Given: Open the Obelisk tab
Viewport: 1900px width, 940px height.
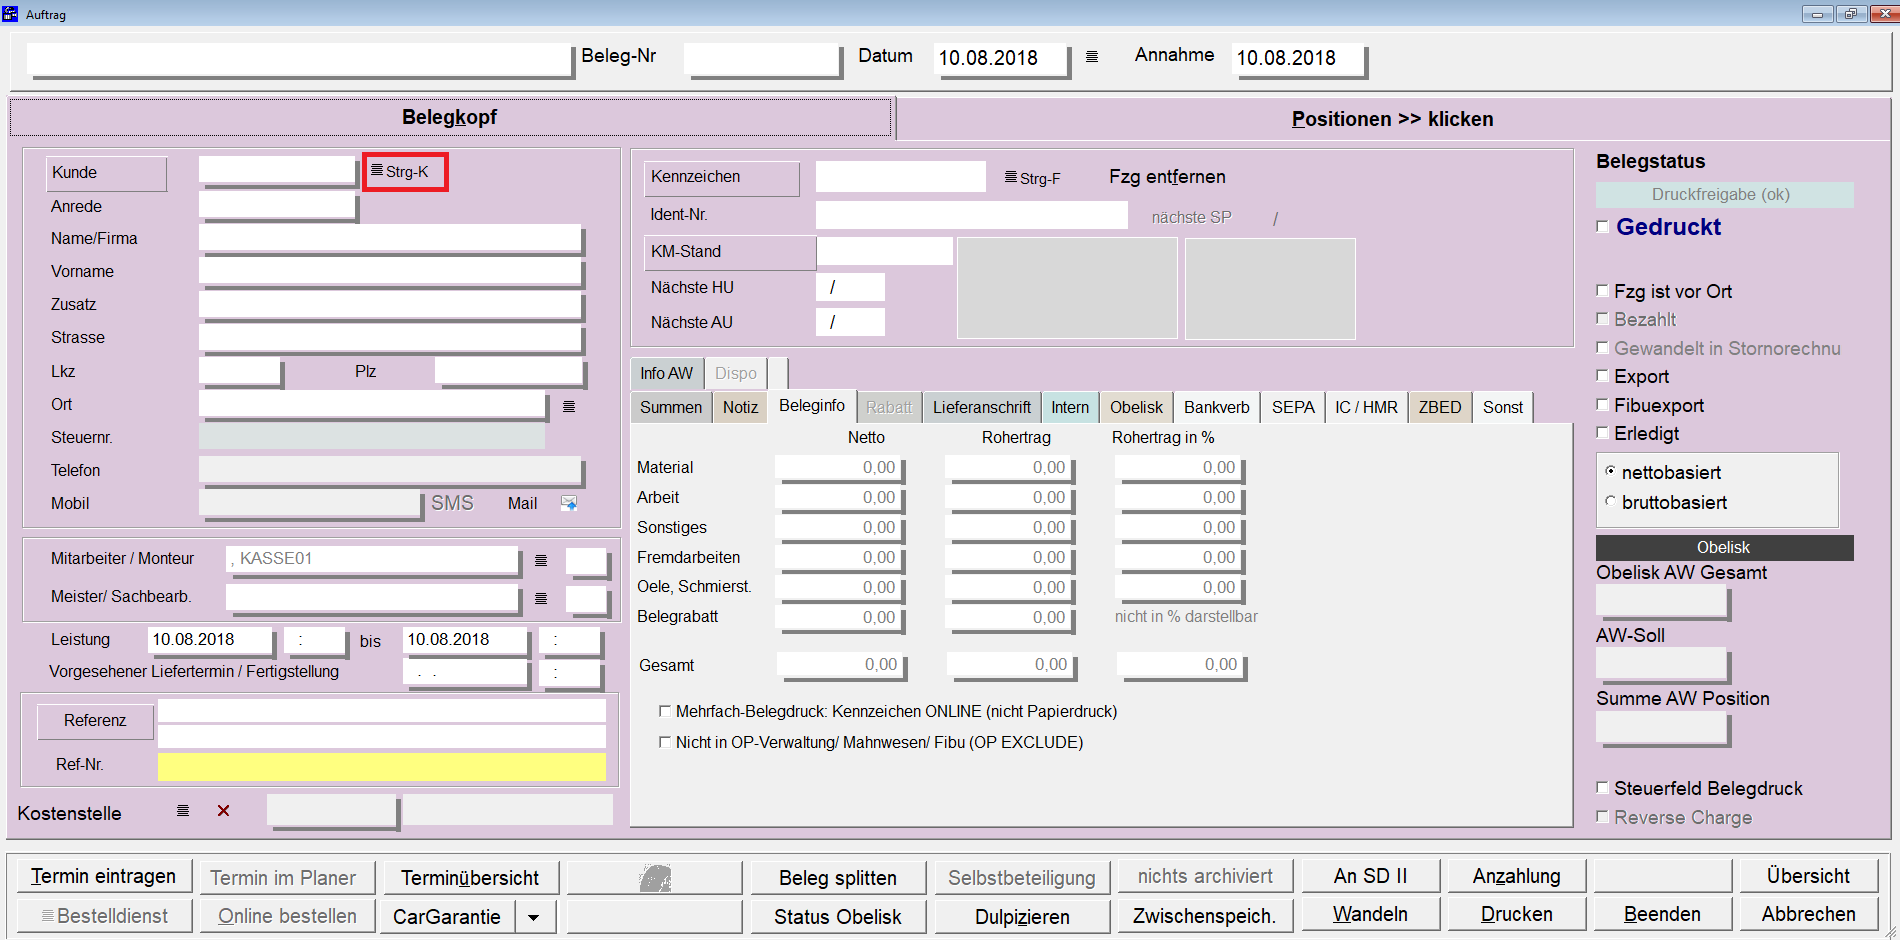Looking at the screenshot, I should coord(1137,407).
